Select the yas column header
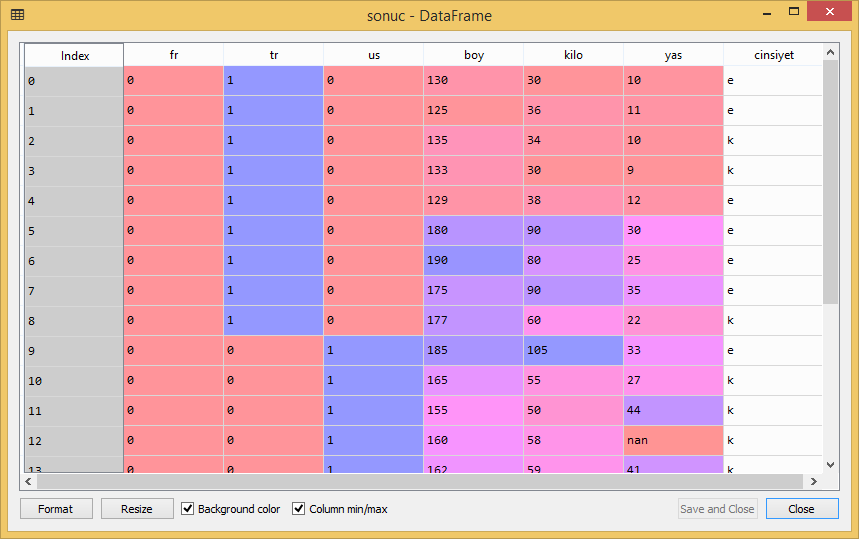 coord(673,55)
